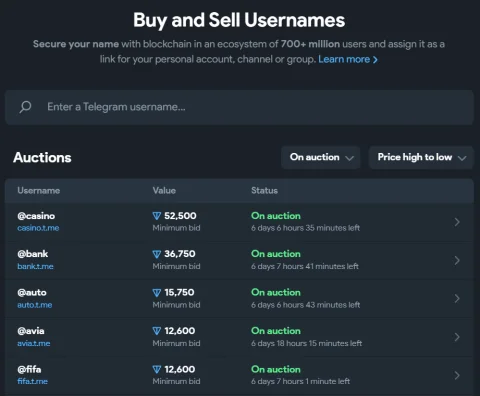Open the bank.t.me link
480x396 pixels.
(35, 266)
